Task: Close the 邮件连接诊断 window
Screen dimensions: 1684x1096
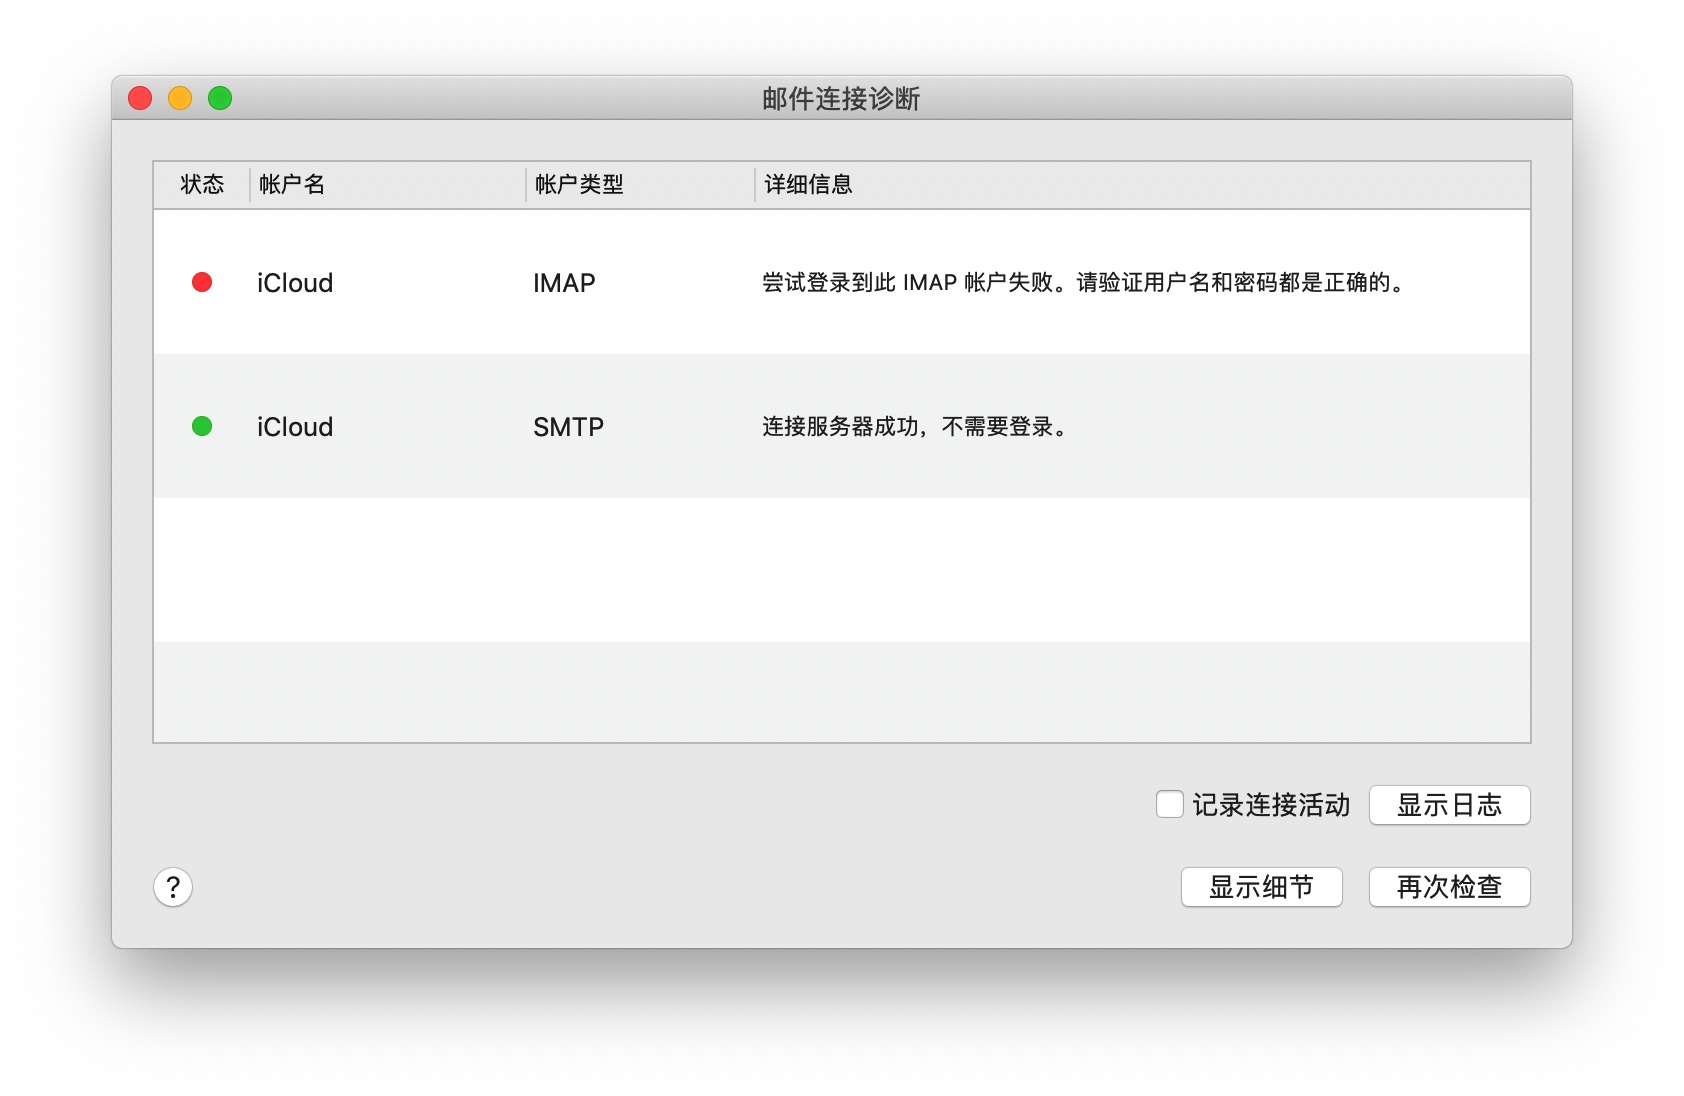Action: pos(140,98)
